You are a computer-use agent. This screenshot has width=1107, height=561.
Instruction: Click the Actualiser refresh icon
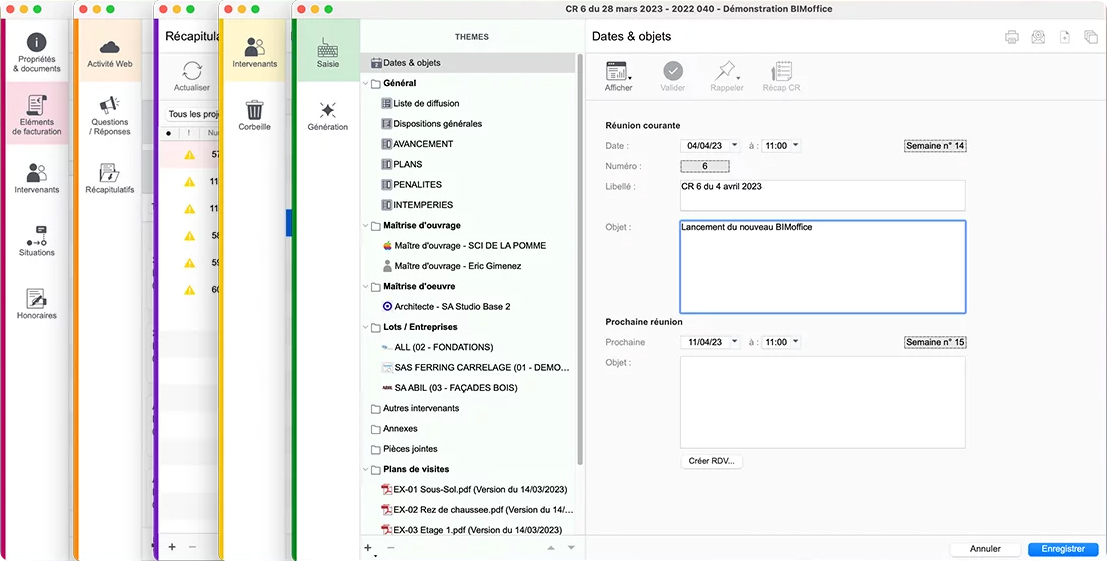tap(192, 71)
